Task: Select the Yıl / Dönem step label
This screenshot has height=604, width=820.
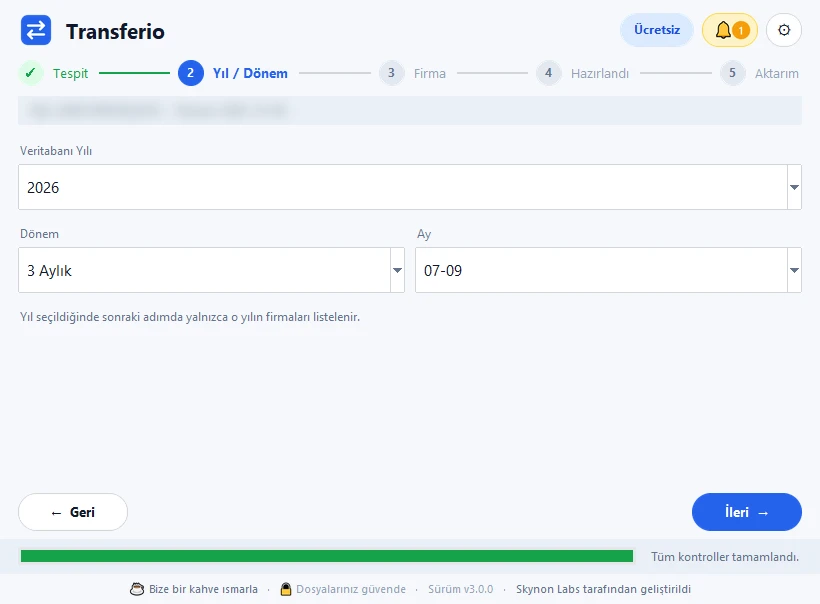Action: coord(250,73)
